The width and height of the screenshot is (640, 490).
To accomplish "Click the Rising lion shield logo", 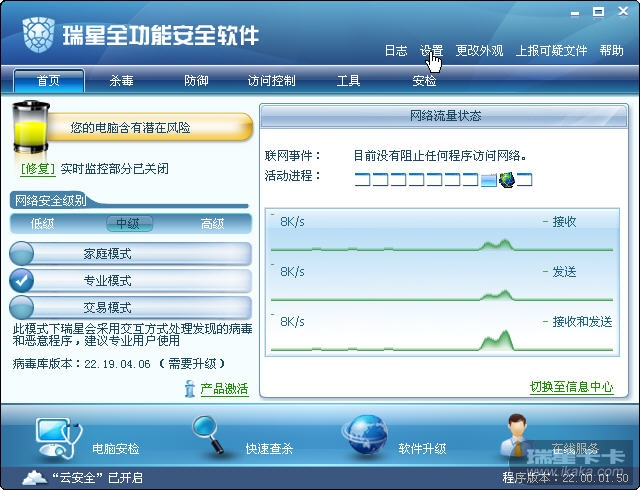I will click(38, 35).
